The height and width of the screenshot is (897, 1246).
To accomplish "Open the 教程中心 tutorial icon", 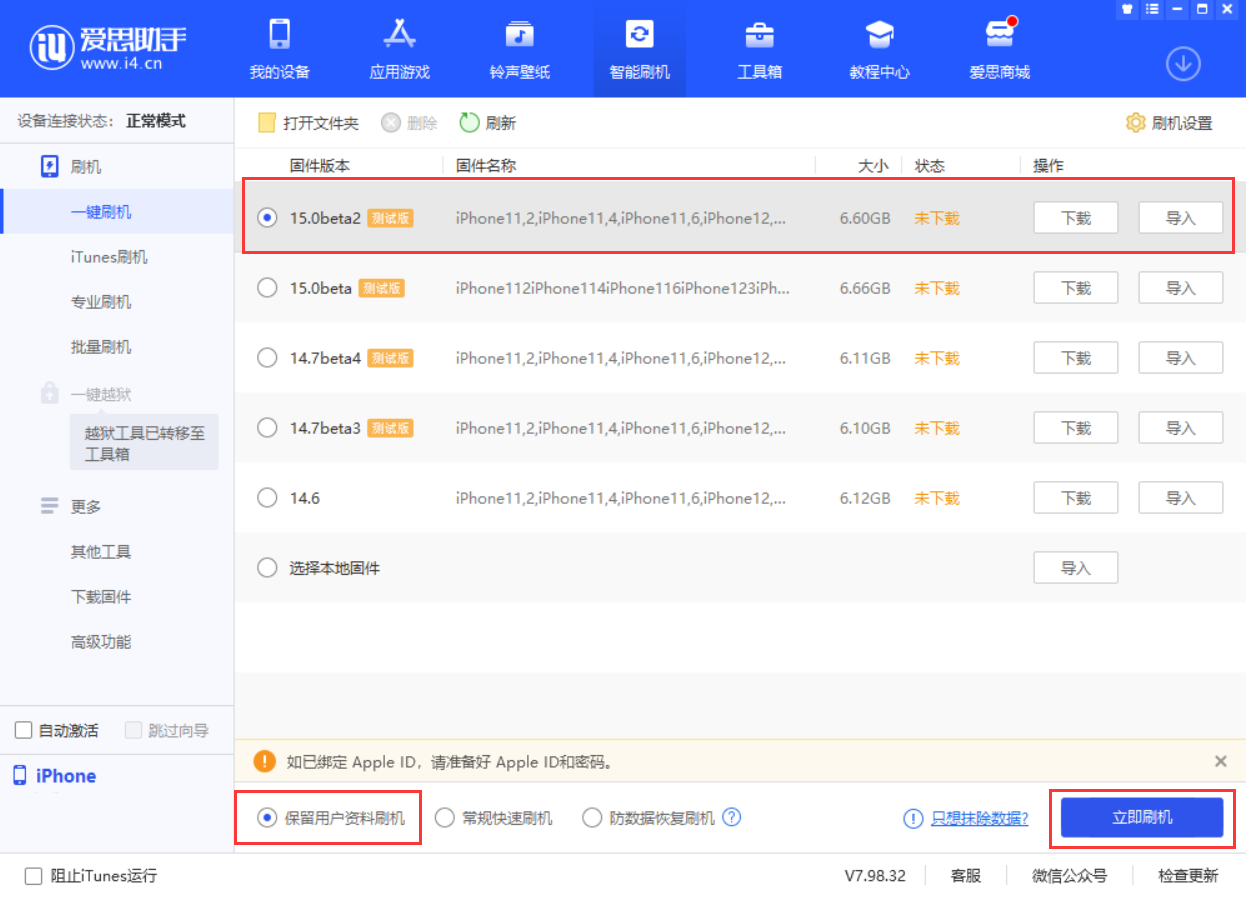I will [x=879, y=35].
